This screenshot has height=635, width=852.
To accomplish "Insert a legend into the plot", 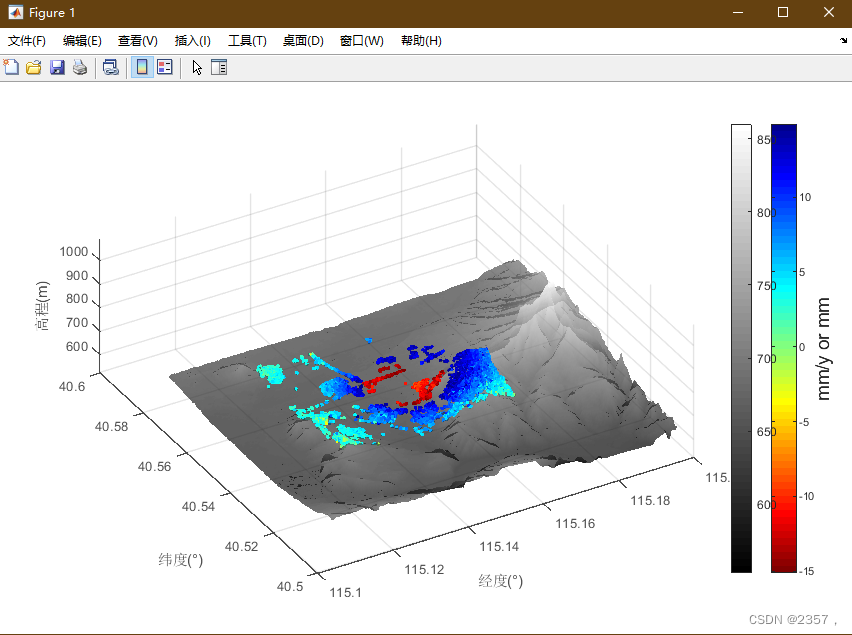I will (x=164, y=67).
